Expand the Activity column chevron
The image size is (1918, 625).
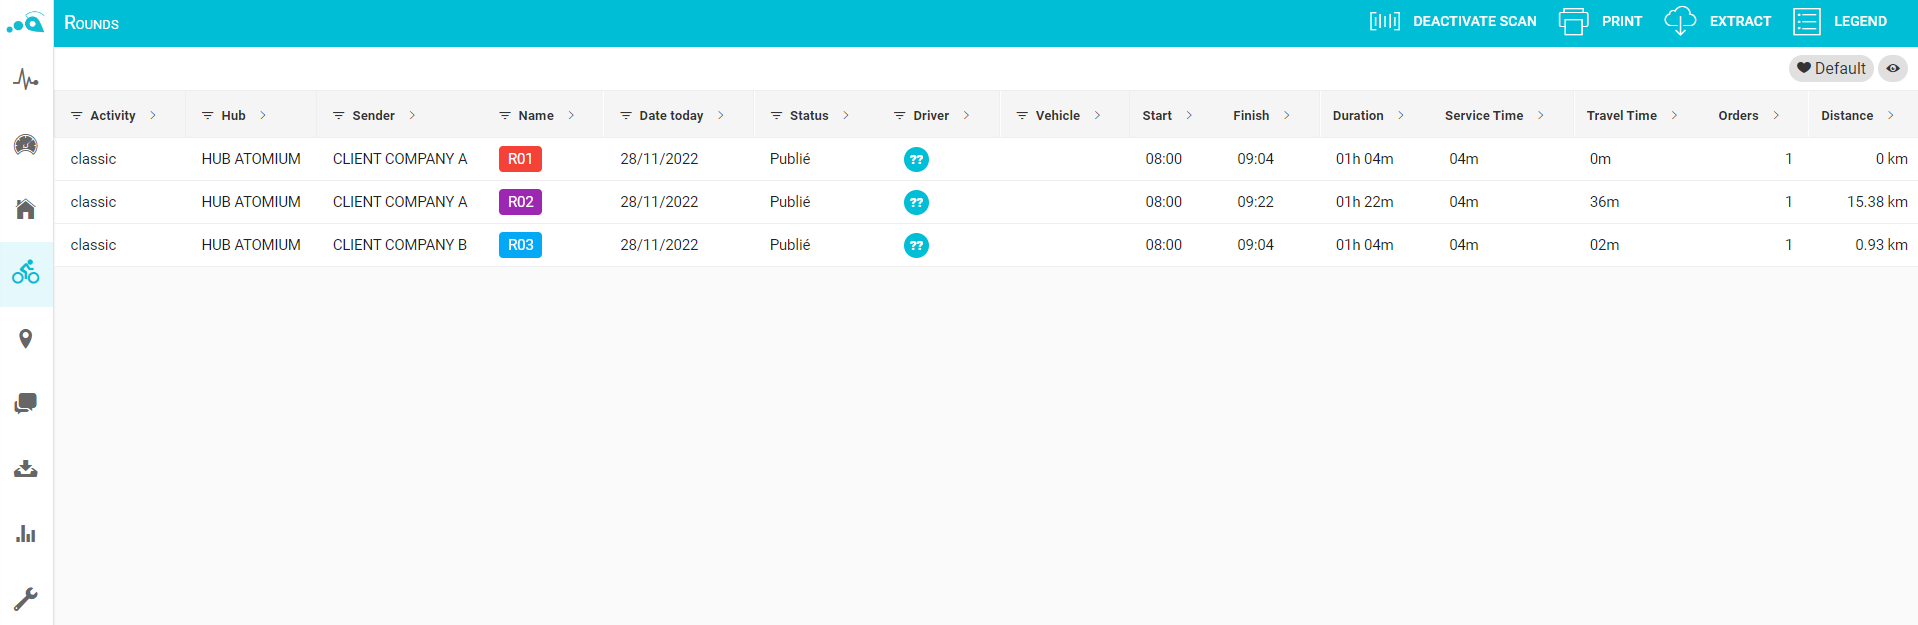click(x=153, y=116)
